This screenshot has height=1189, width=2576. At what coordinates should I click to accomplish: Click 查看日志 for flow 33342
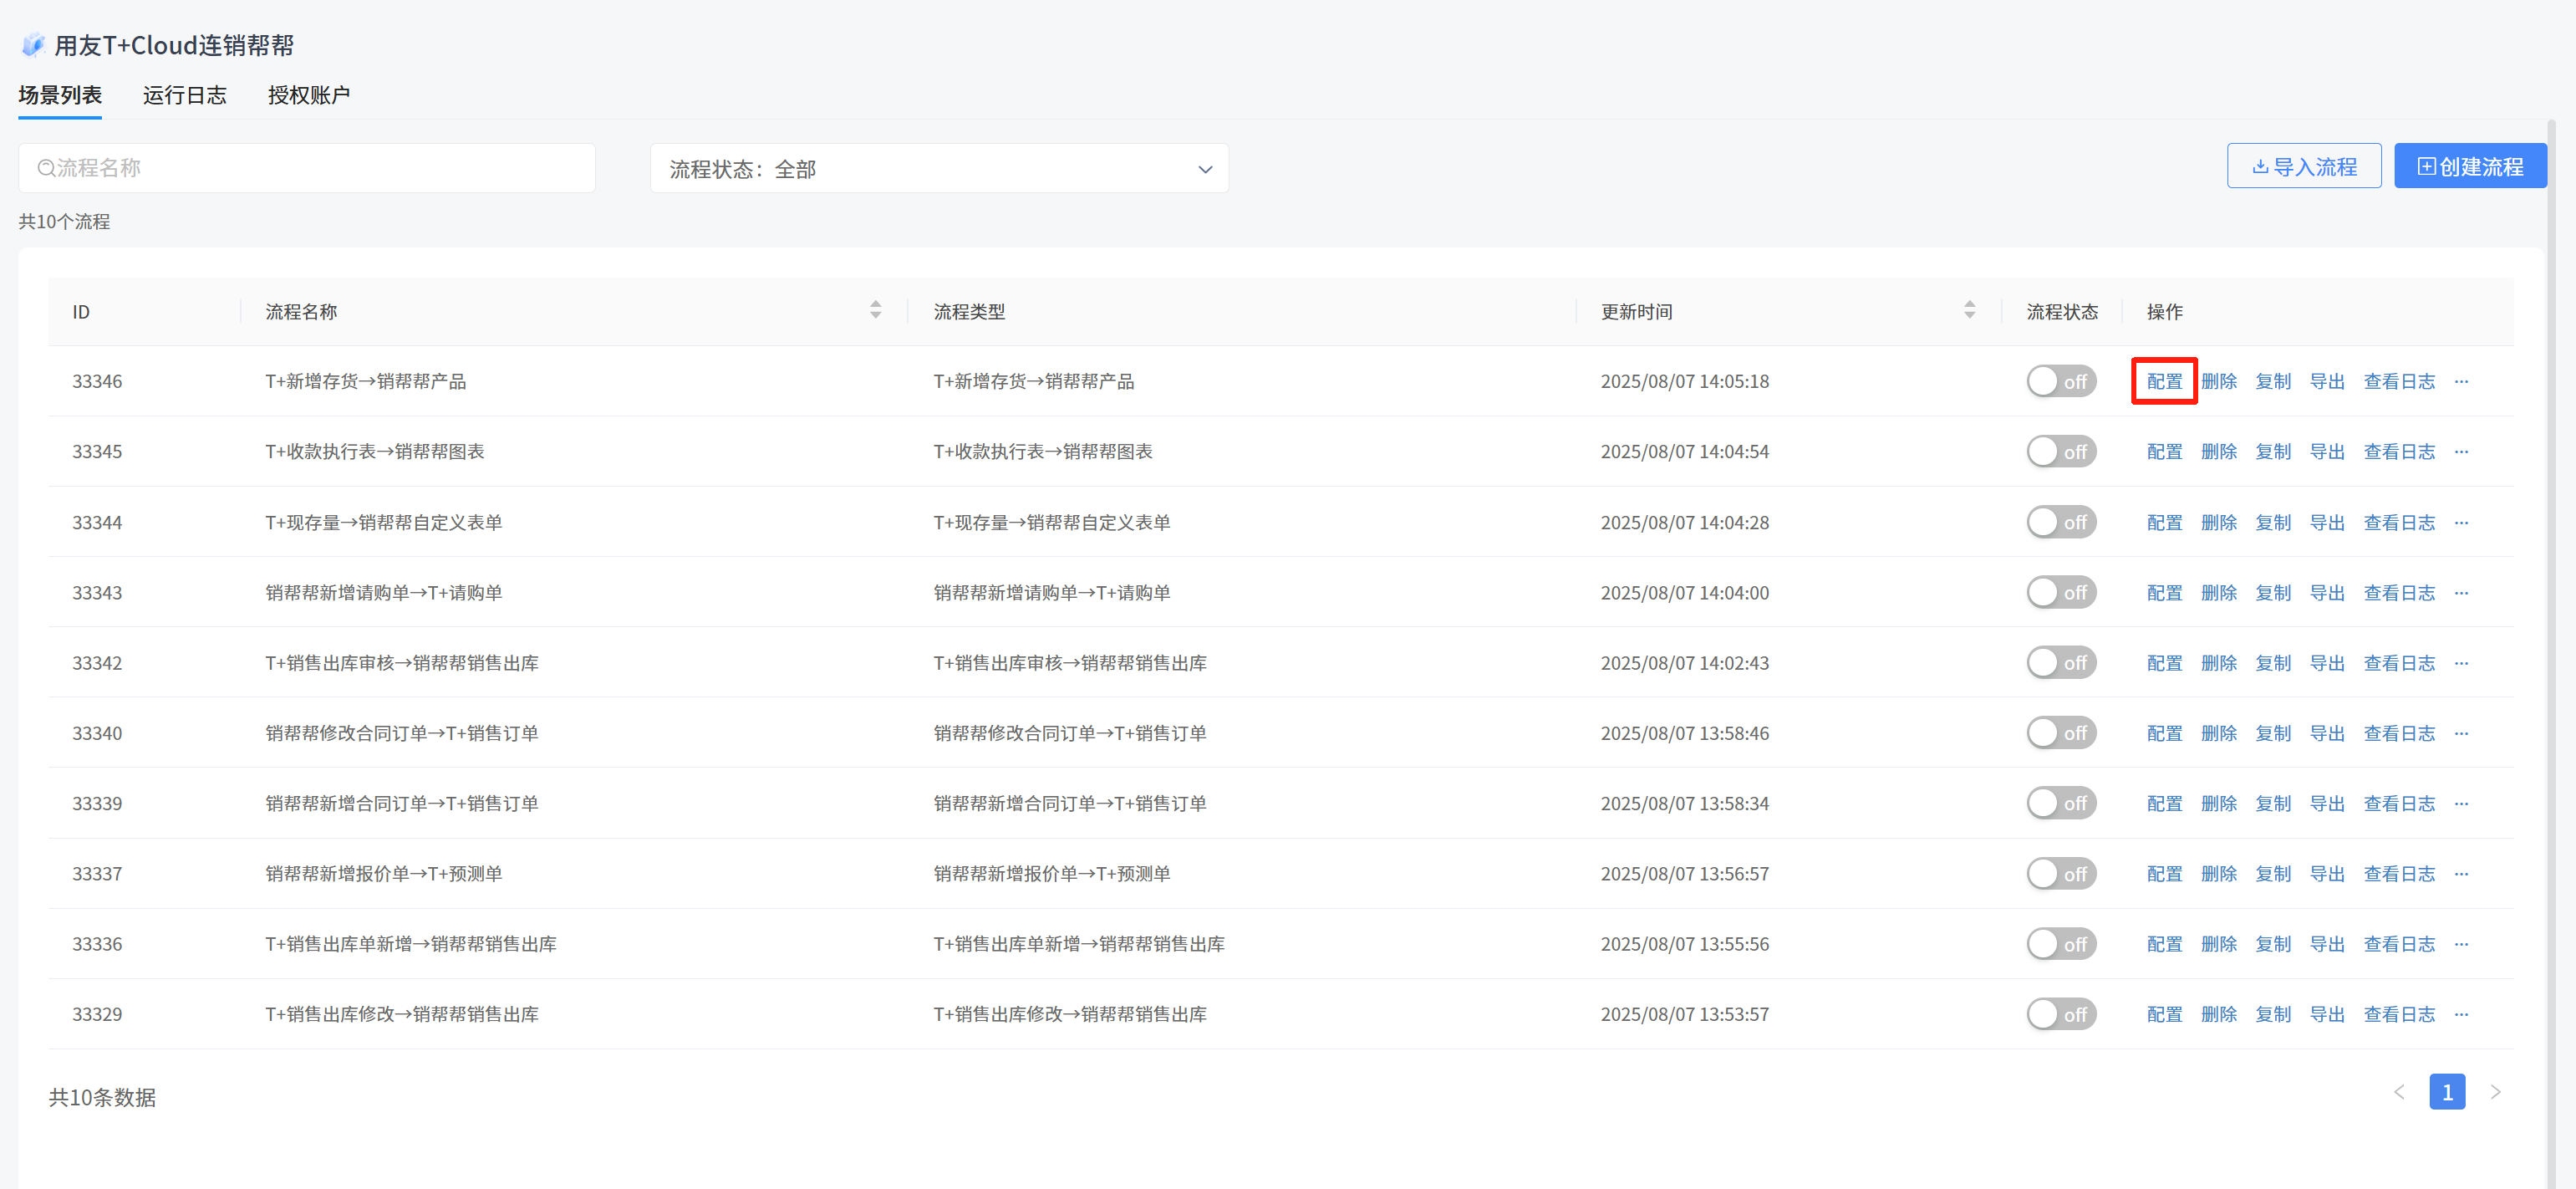(2399, 663)
